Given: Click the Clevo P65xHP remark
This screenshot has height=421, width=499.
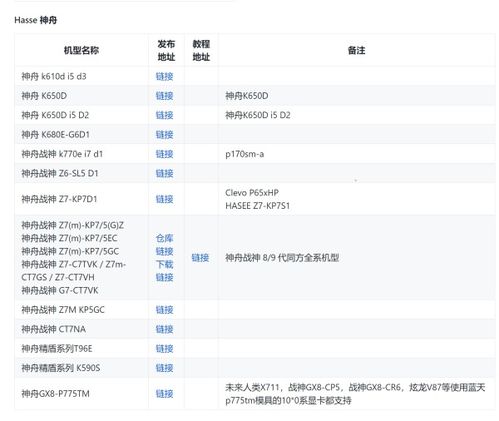Looking at the screenshot, I should pyautogui.click(x=252, y=192).
